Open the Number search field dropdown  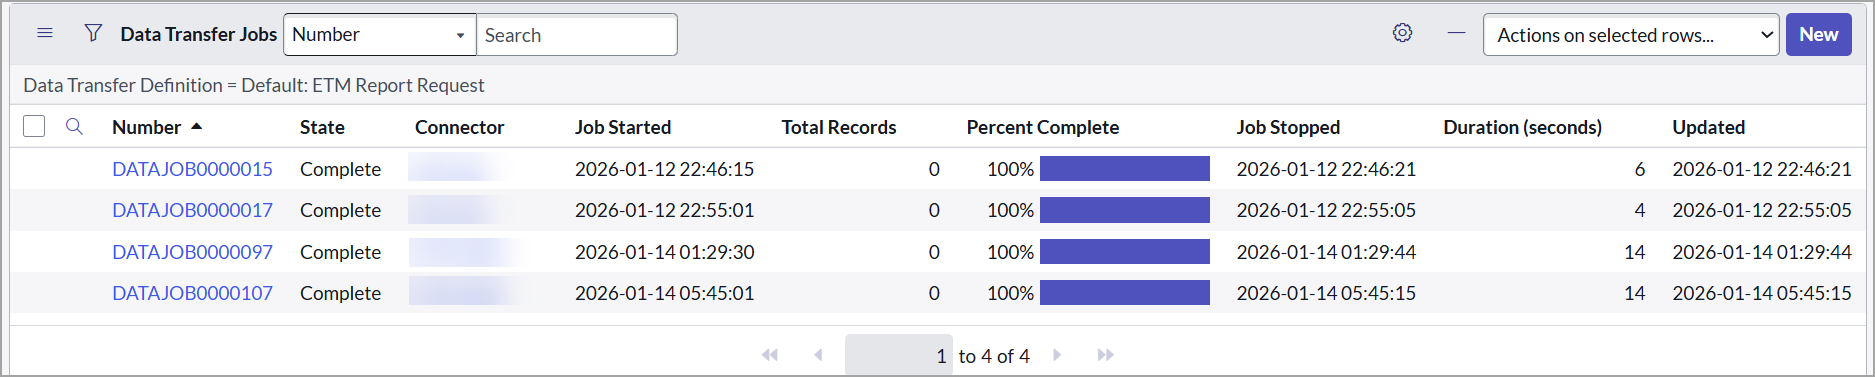(380, 34)
